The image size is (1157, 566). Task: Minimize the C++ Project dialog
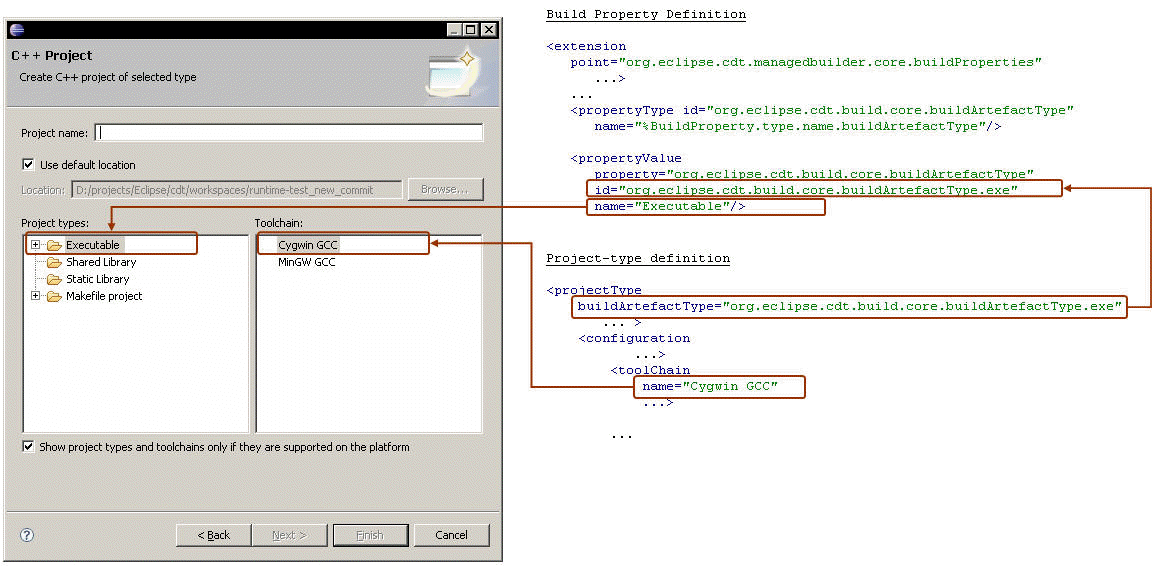(x=454, y=30)
